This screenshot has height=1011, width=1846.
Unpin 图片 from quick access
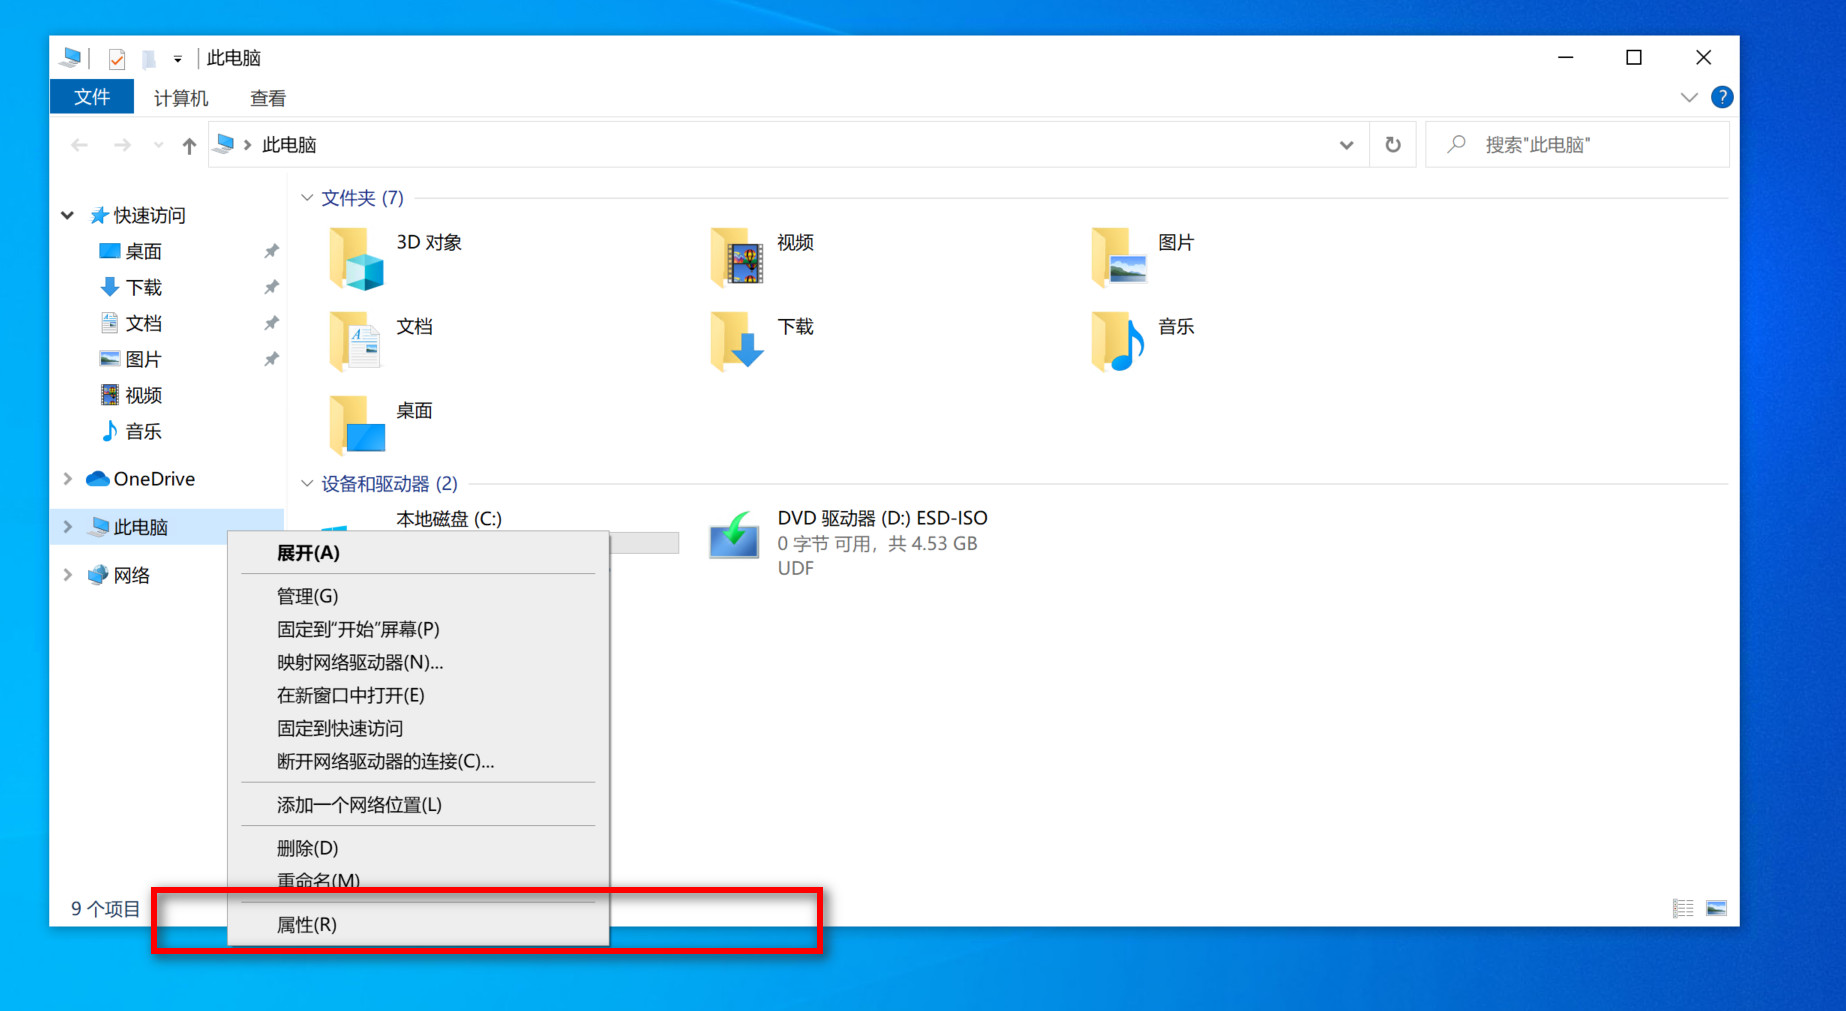[270, 358]
